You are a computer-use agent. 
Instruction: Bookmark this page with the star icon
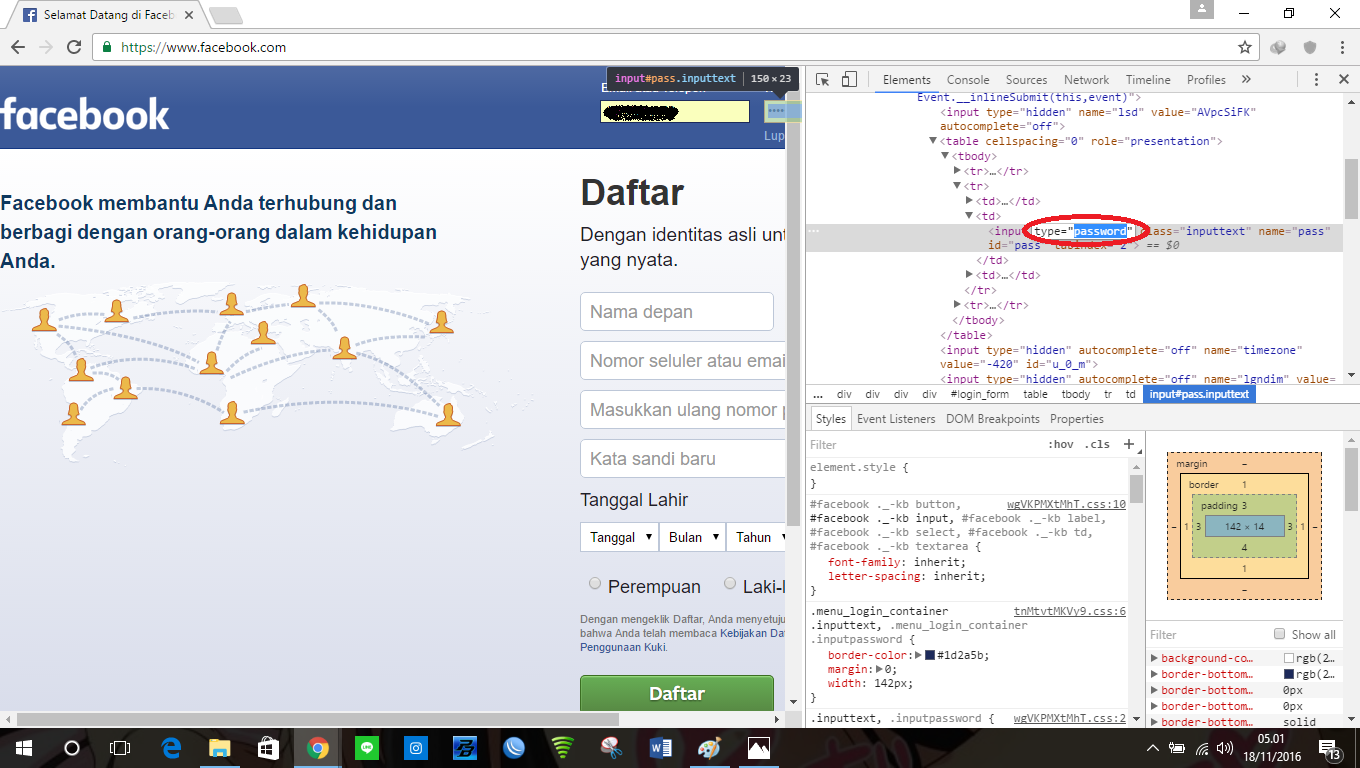pyautogui.click(x=1245, y=47)
